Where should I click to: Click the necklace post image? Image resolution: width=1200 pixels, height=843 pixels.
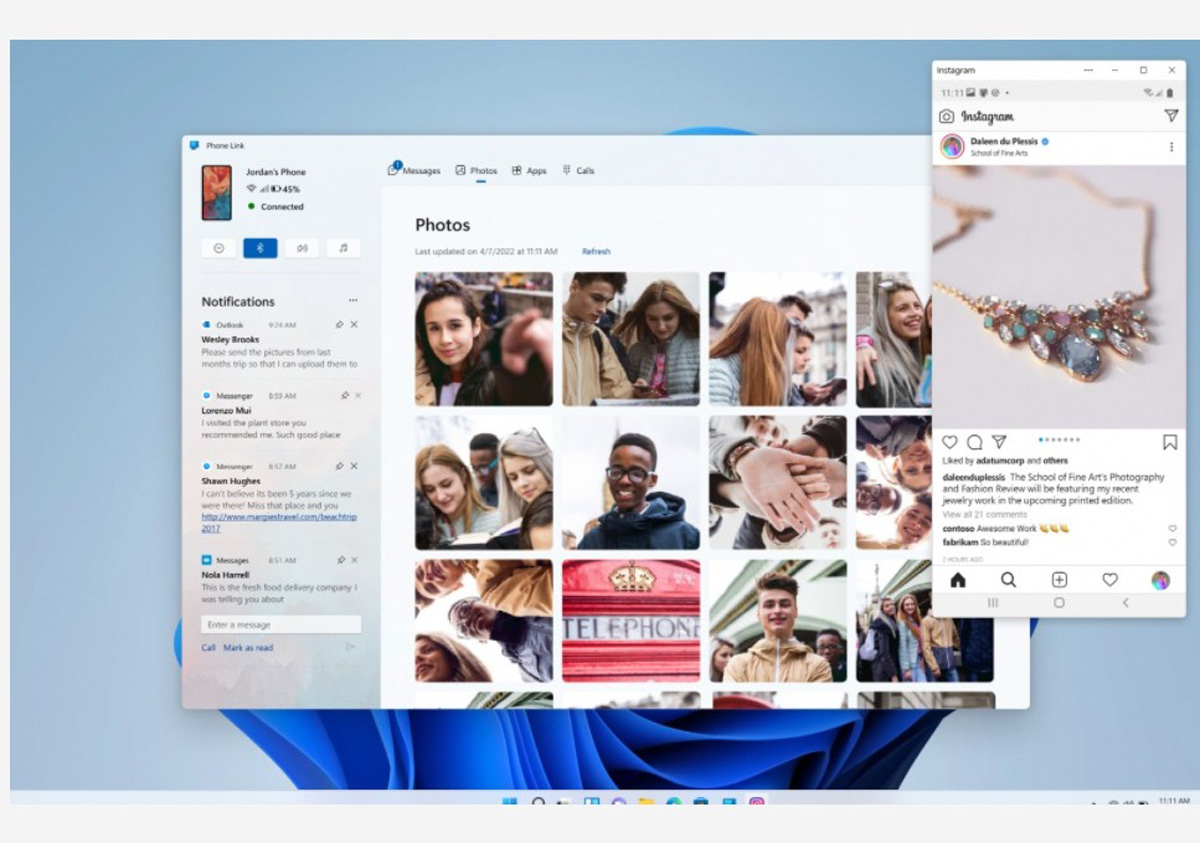click(x=1059, y=297)
